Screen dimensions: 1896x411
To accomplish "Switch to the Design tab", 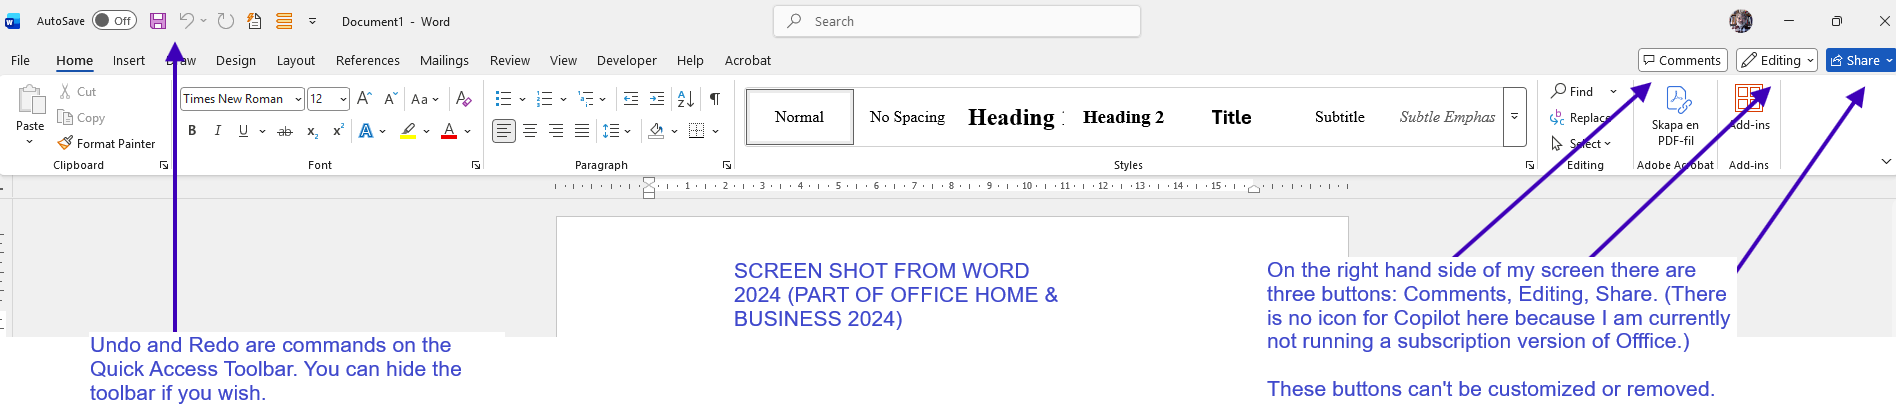I will point(236,60).
